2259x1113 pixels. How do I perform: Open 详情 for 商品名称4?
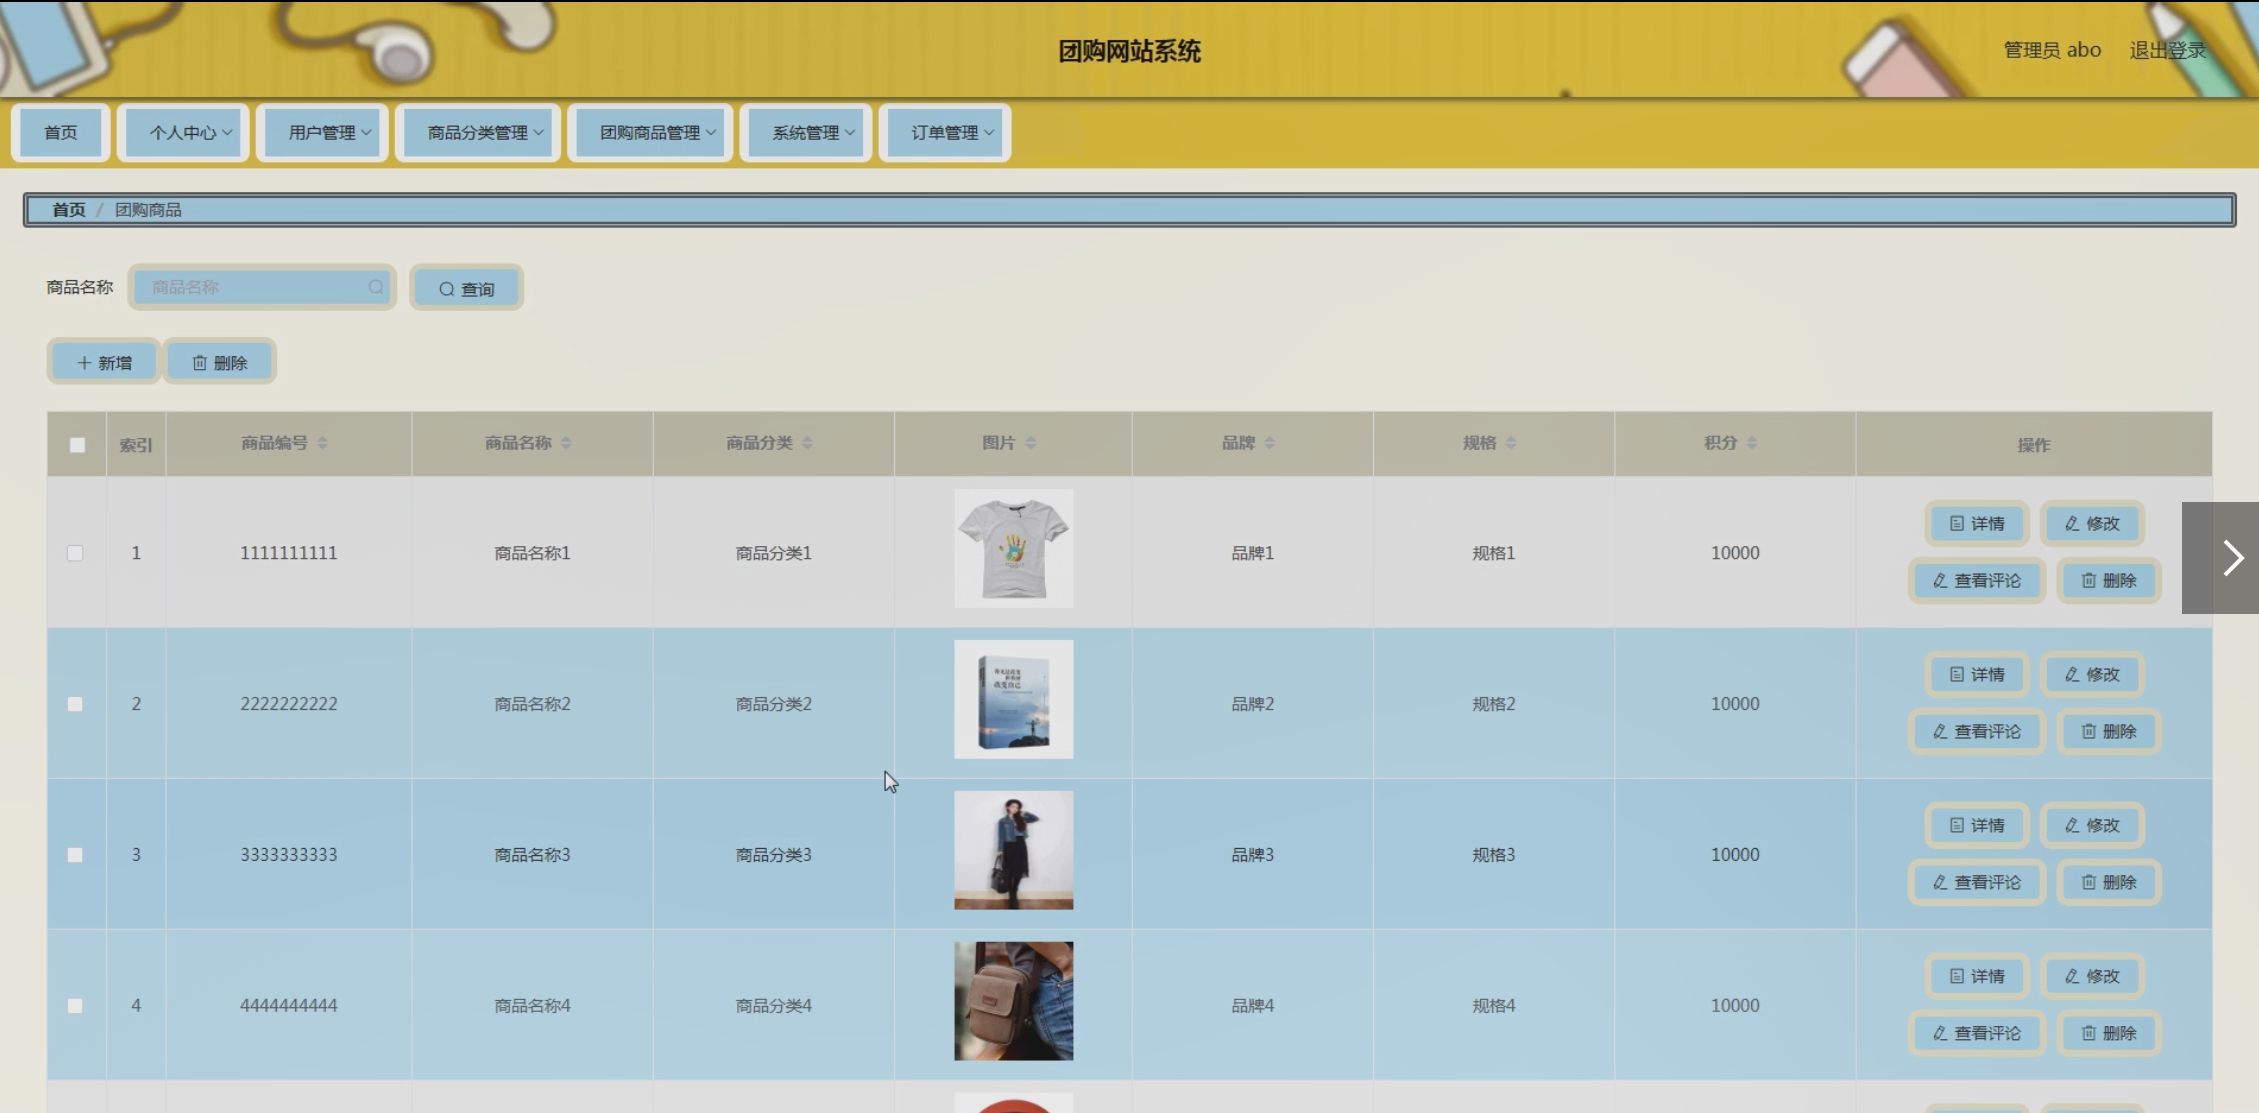click(x=1977, y=976)
